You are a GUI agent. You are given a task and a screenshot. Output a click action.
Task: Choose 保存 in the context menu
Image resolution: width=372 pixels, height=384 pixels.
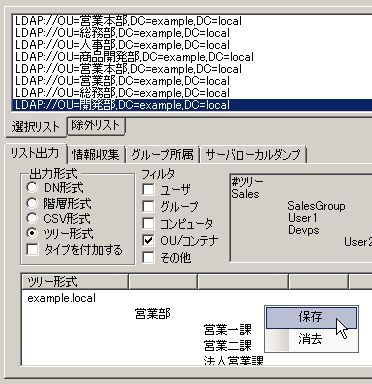(x=311, y=317)
